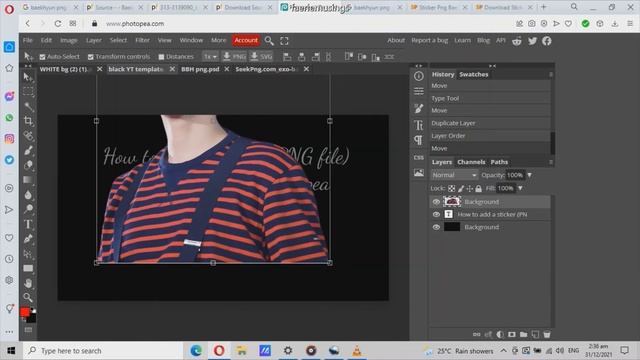
Task: Open the Filter menu
Action: click(x=142, y=40)
